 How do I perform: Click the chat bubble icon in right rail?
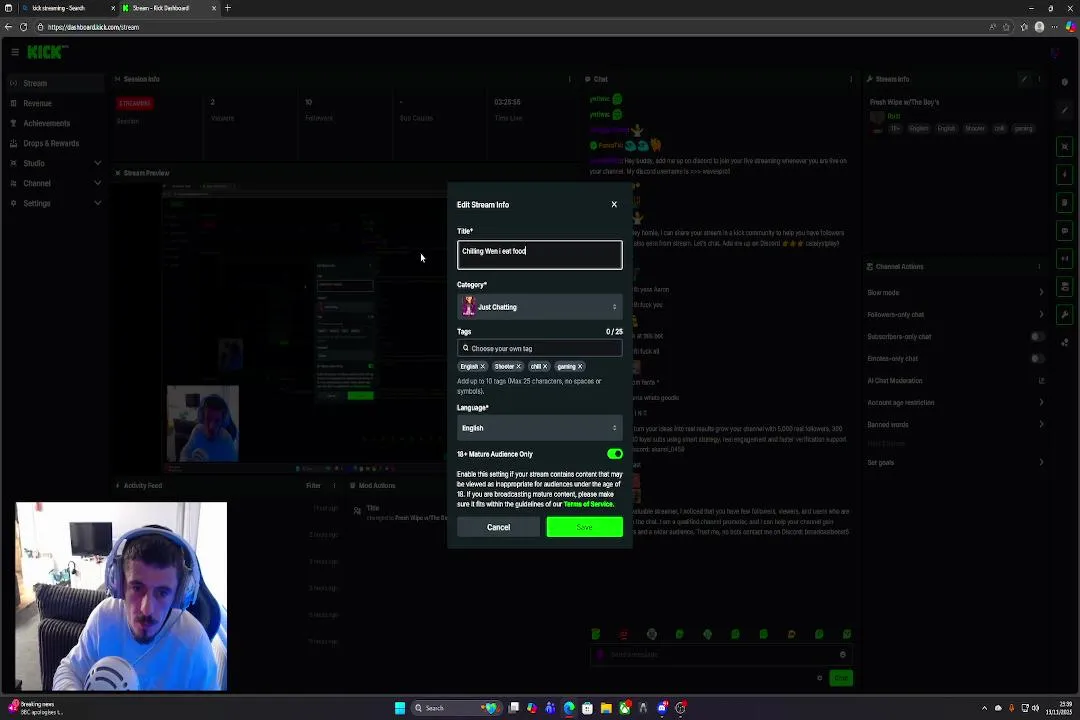(x=1064, y=231)
